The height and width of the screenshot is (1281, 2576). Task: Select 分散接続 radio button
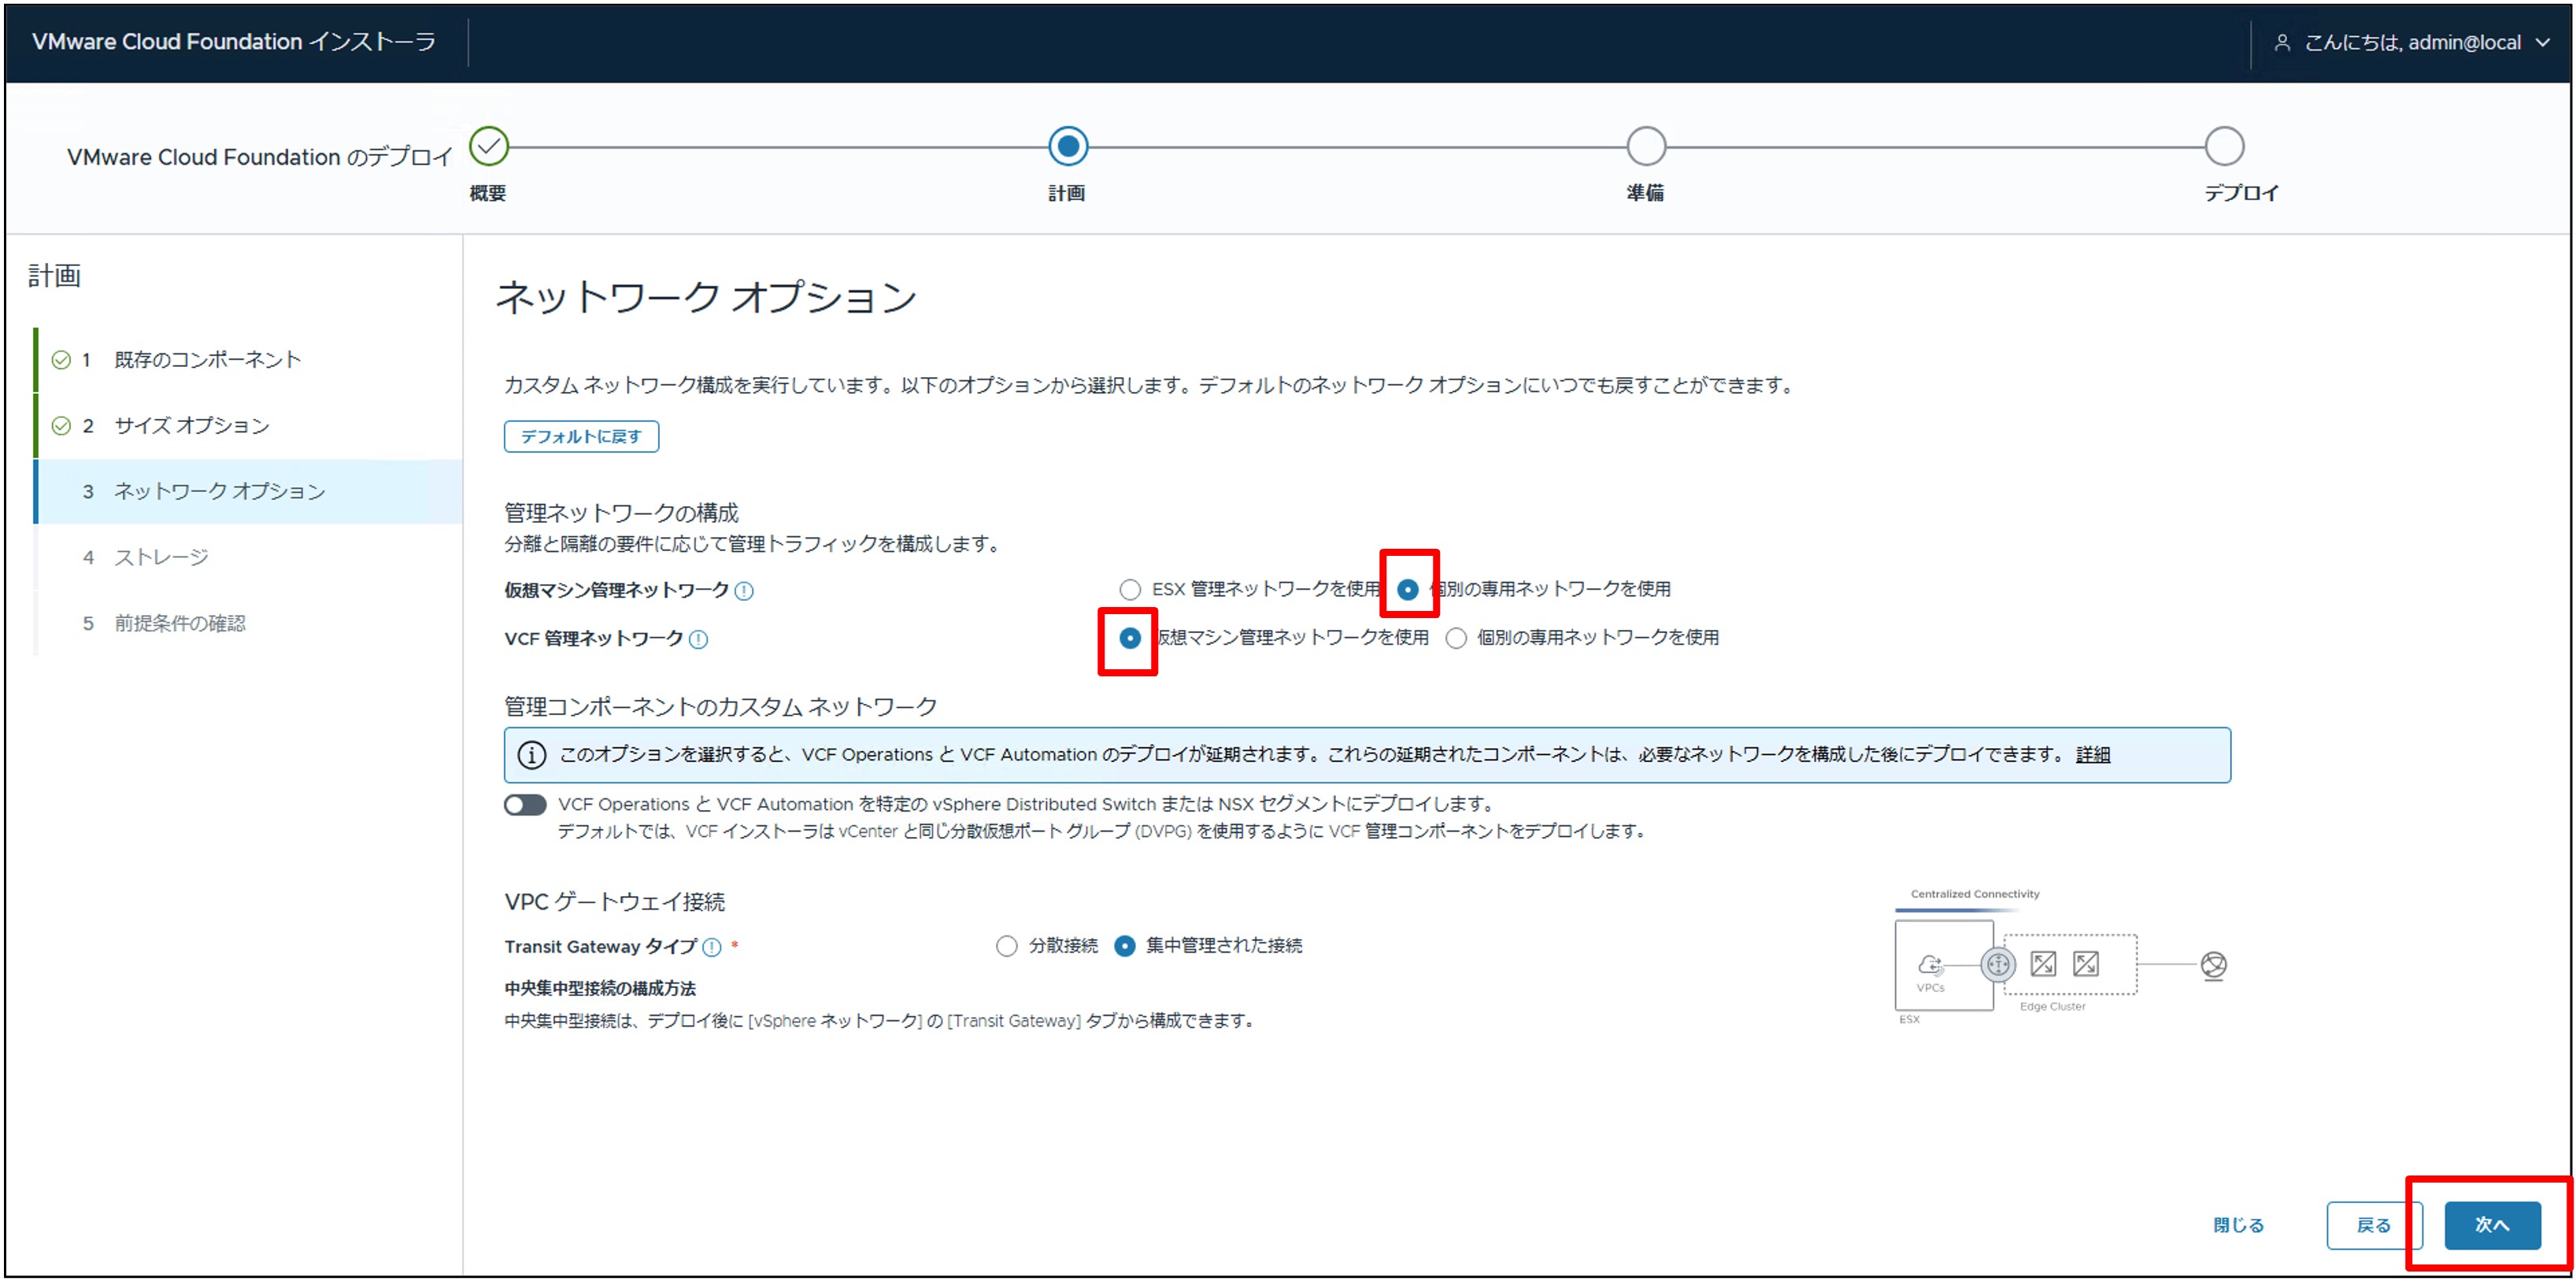pyautogui.click(x=1007, y=947)
